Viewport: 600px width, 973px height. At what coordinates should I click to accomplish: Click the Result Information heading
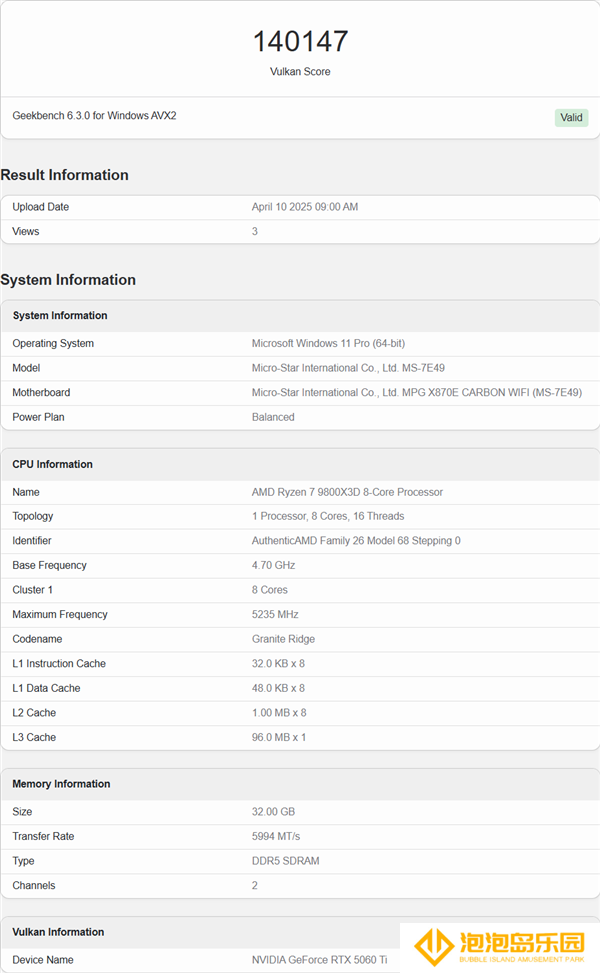(65, 175)
